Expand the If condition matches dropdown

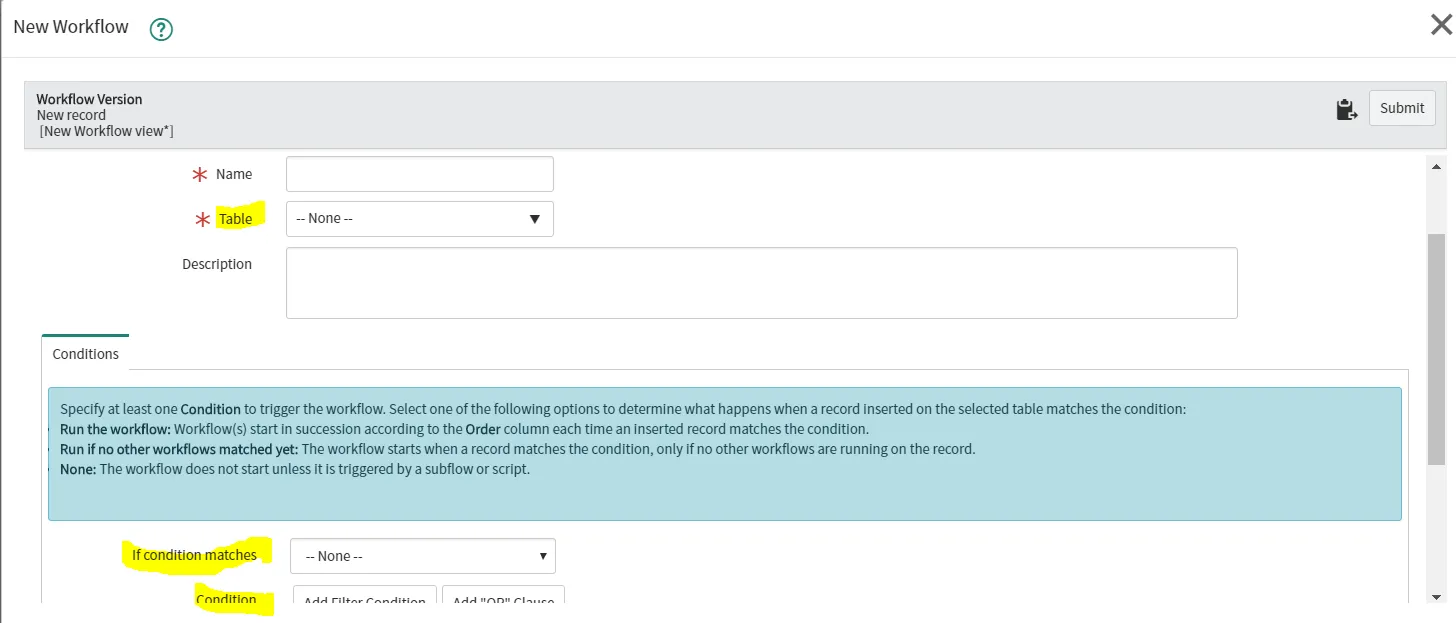tap(422, 556)
